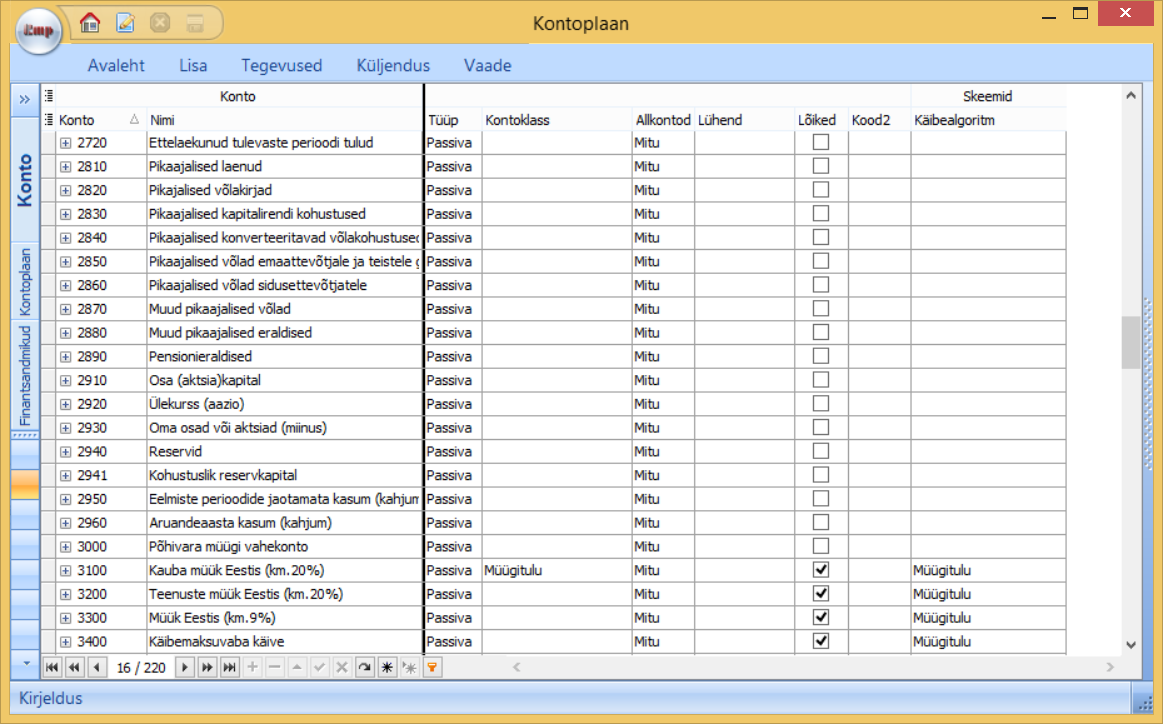Click the orange filter funnel icon
The image size is (1163, 724).
coord(432,667)
